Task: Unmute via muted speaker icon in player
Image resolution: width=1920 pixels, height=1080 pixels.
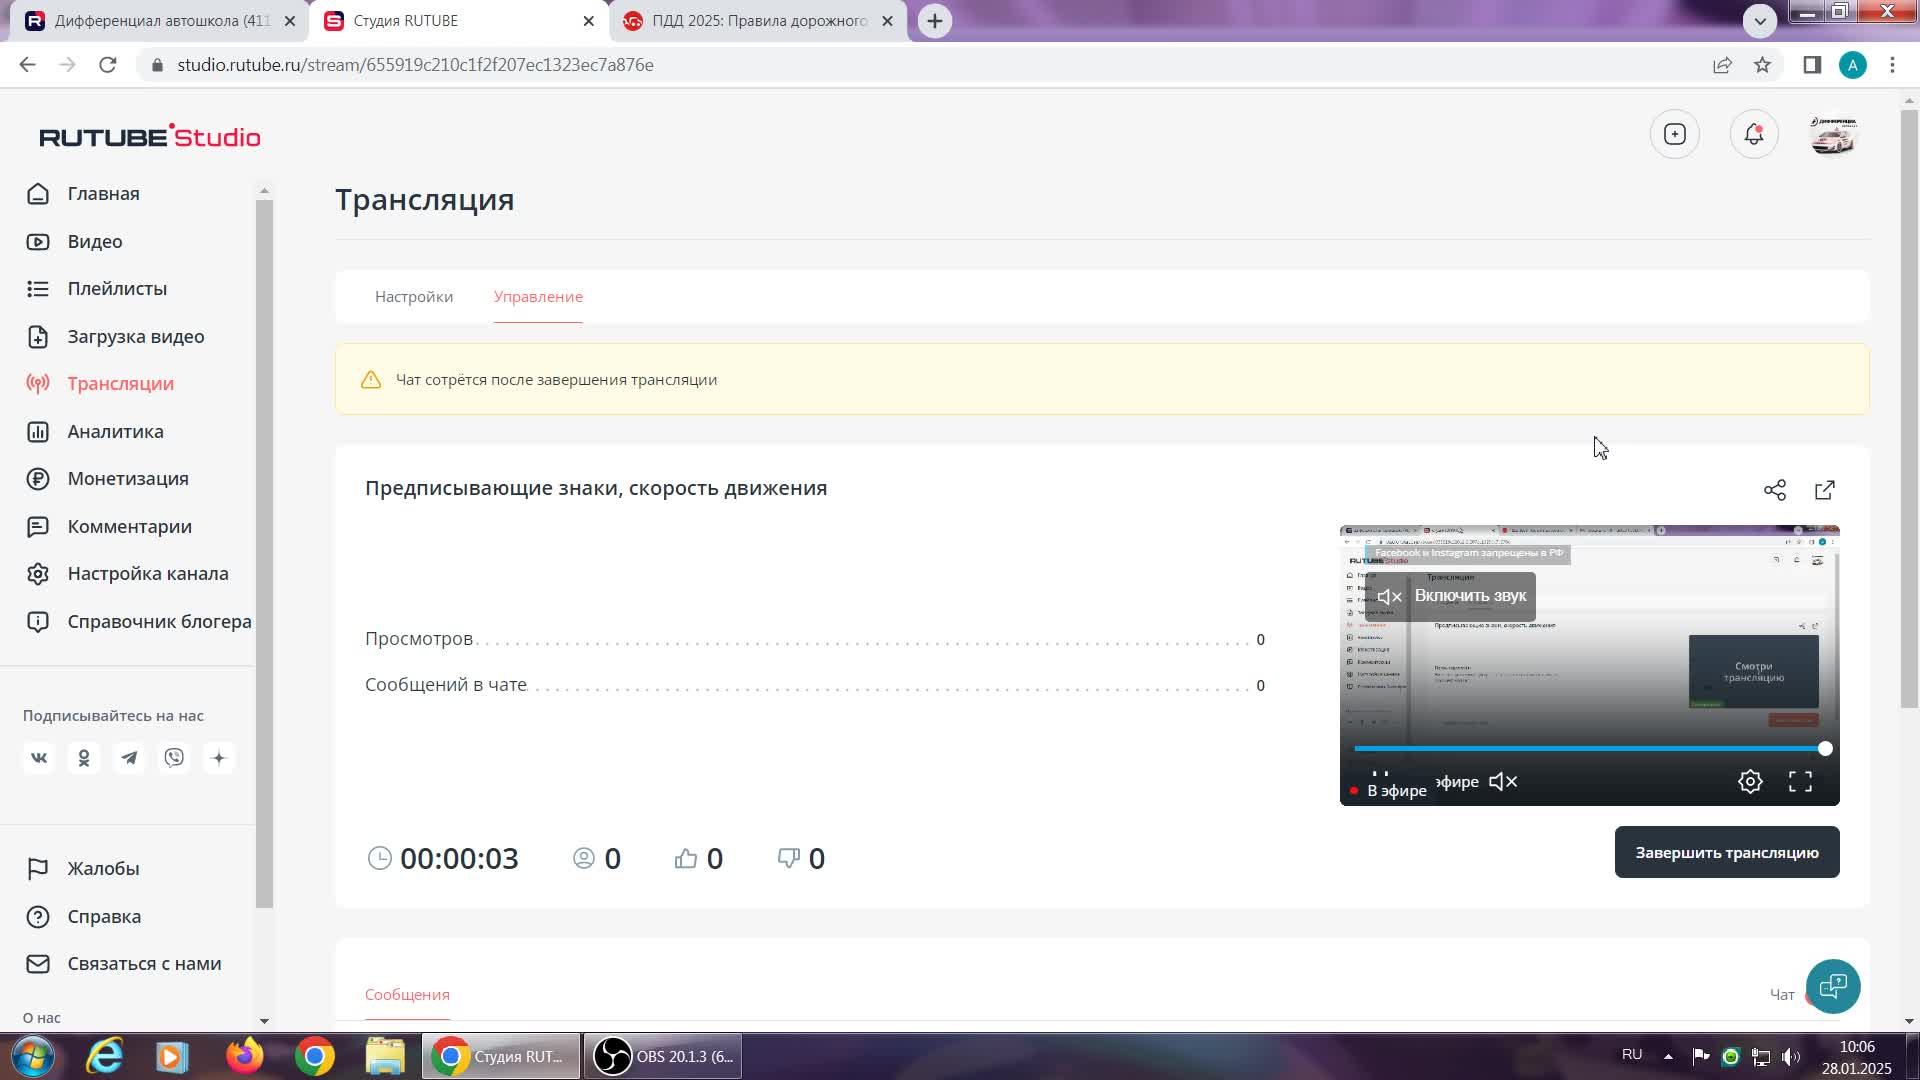Action: [x=1503, y=782]
